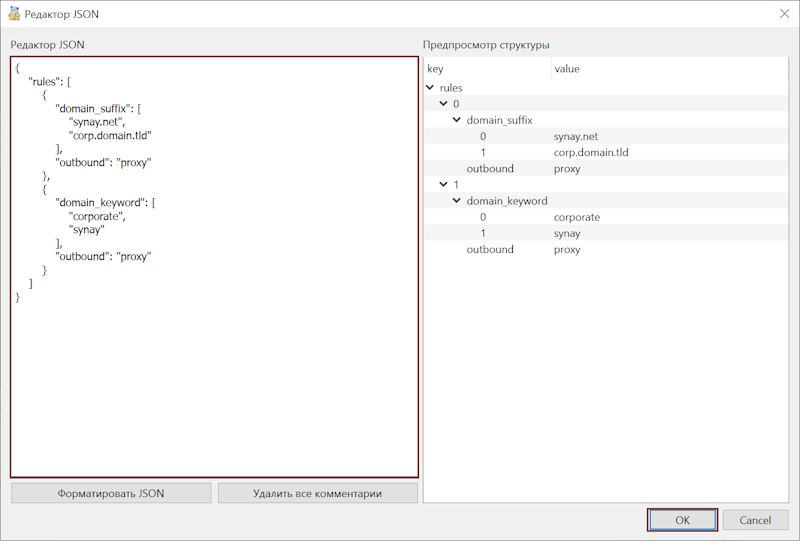Dismiss dialog with Cancel button

(x=755, y=520)
